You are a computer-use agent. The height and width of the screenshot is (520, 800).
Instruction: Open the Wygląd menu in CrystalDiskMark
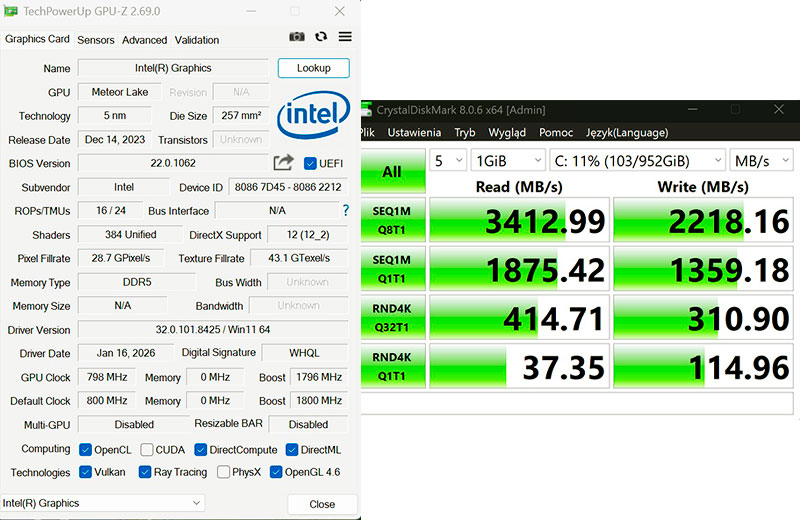(x=507, y=133)
